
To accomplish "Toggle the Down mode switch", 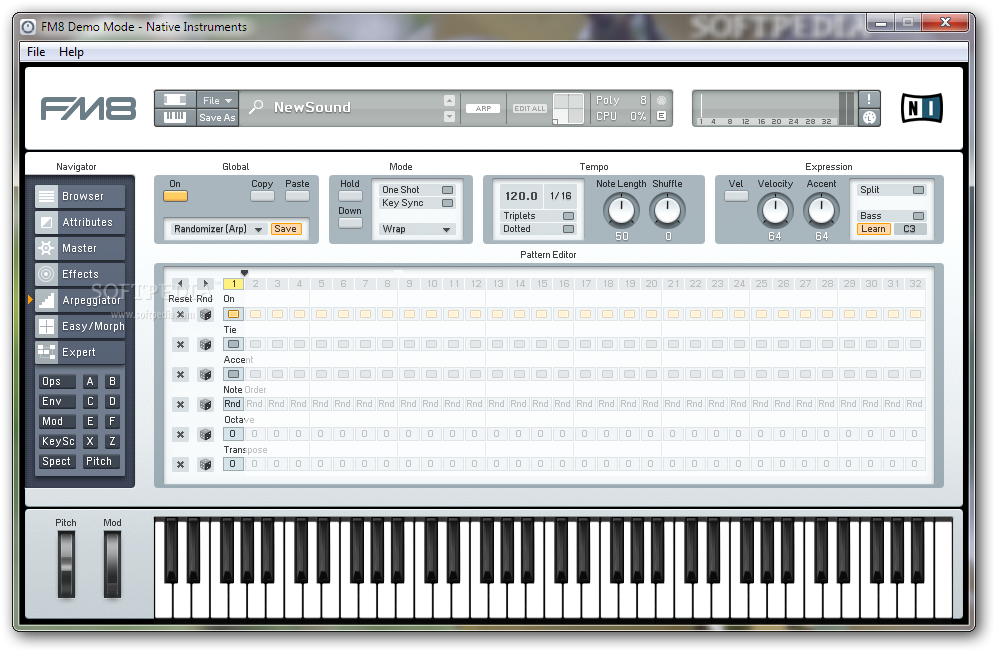I will tap(350, 223).
